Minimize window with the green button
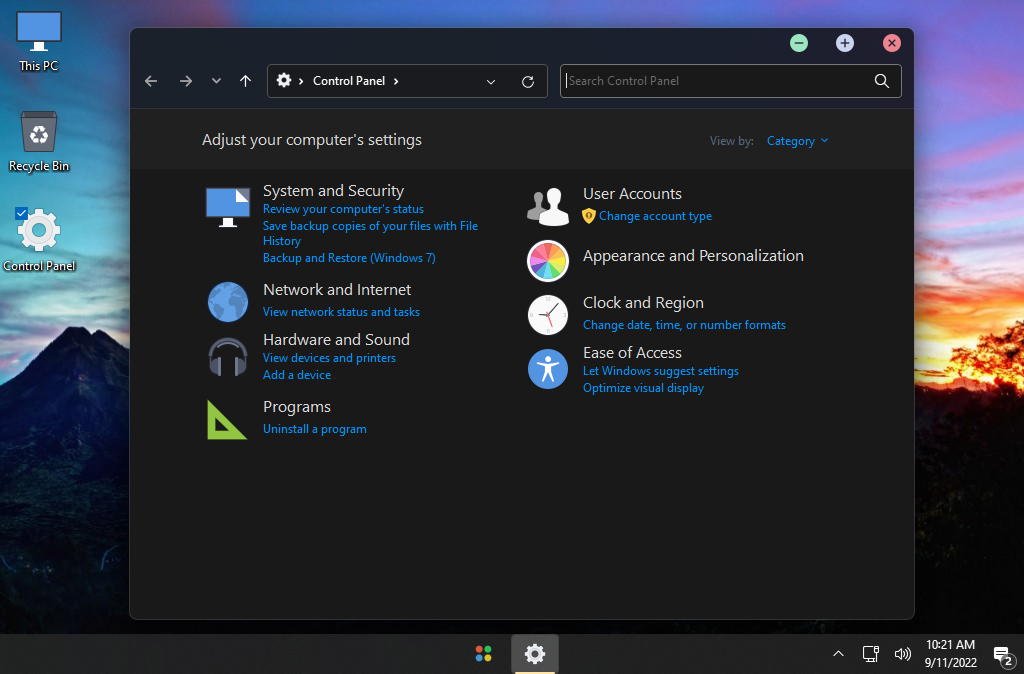The image size is (1024, 674). coord(799,43)
